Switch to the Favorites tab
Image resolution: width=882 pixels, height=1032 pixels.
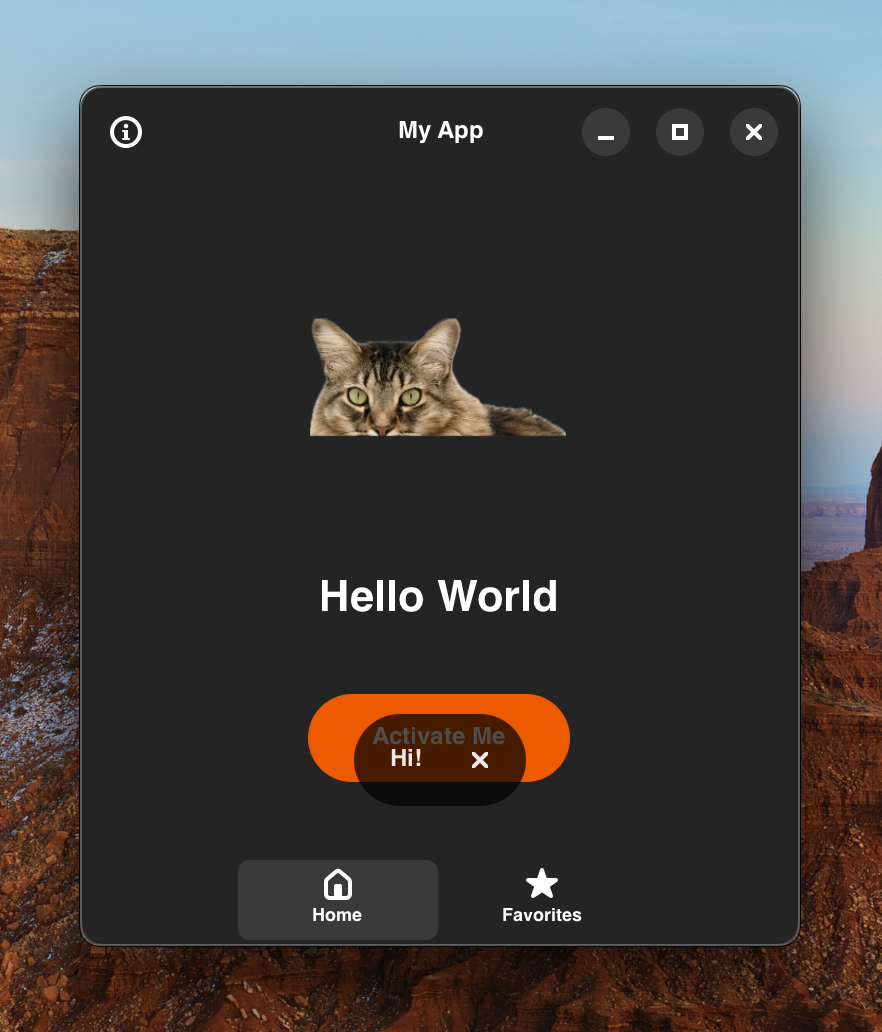click(541, 898)
